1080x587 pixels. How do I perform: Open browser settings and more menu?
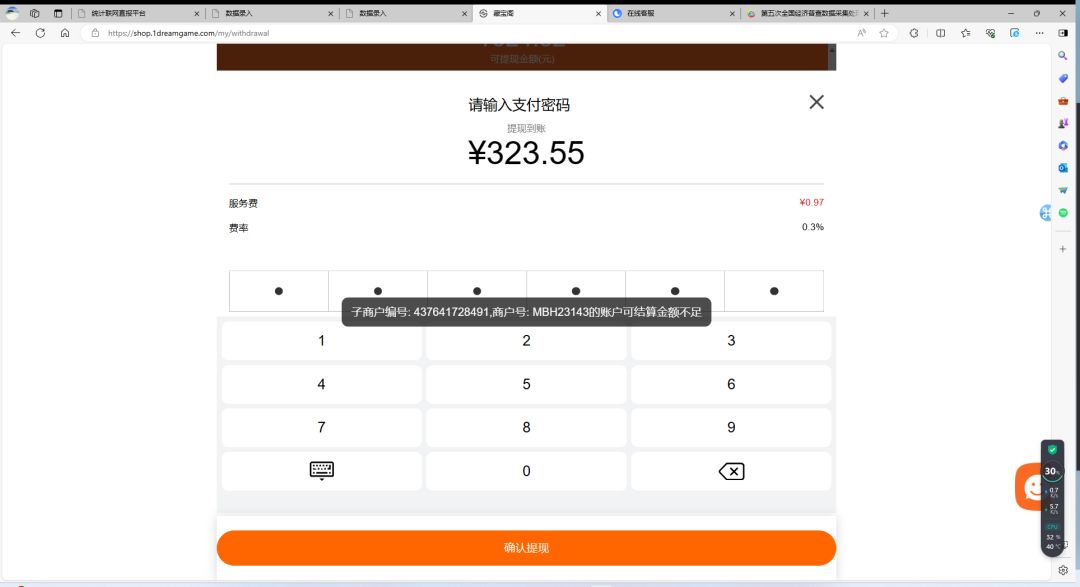pyautogui.click(x=1039, y=33)
